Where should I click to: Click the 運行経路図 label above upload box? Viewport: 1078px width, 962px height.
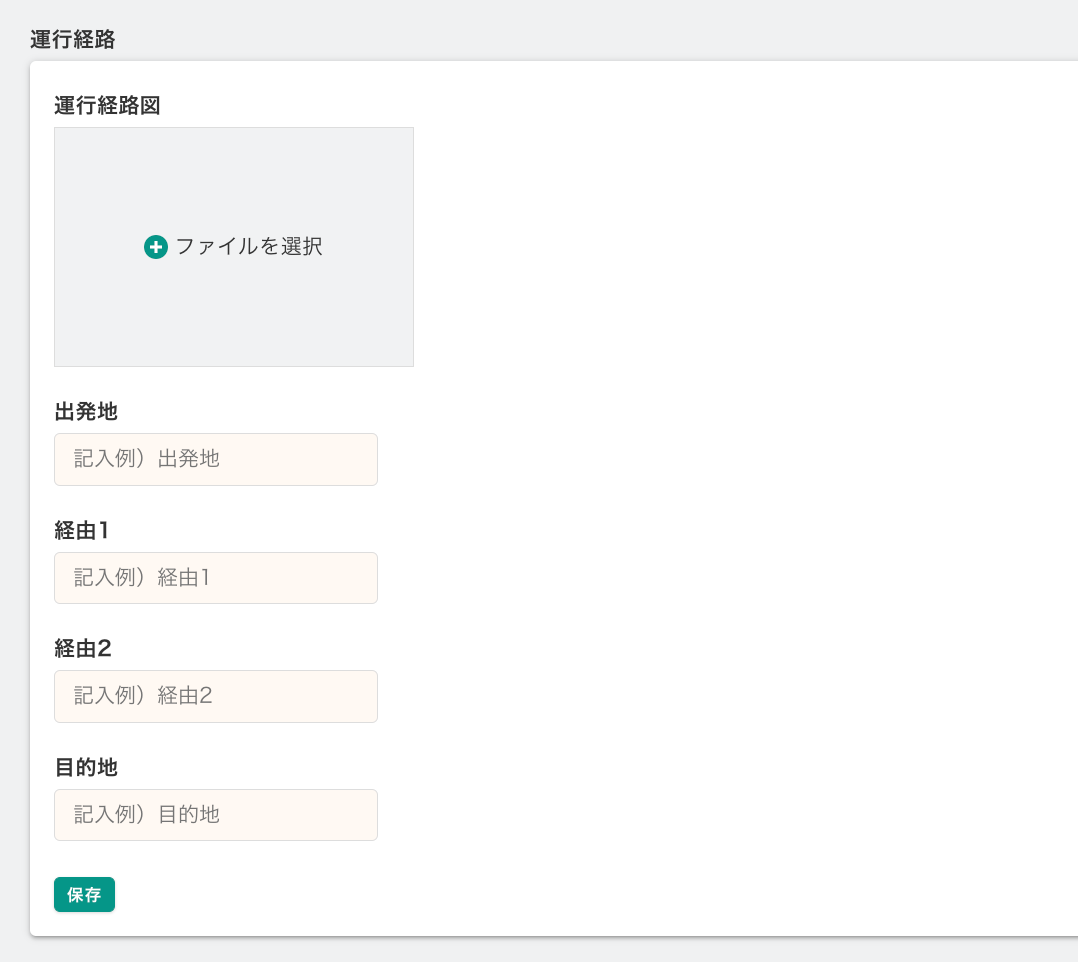107,106
